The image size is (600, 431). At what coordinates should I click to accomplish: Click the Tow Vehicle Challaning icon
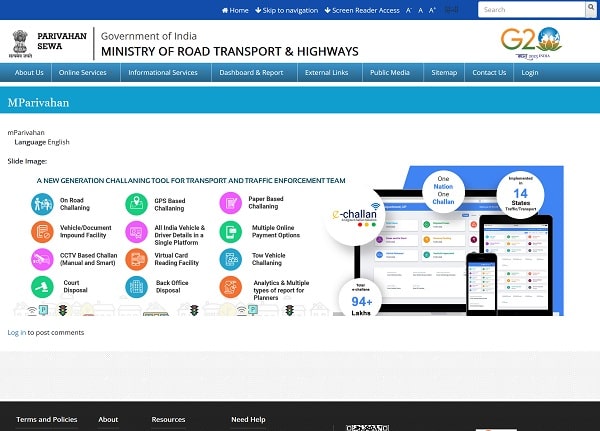coord(230,259)
